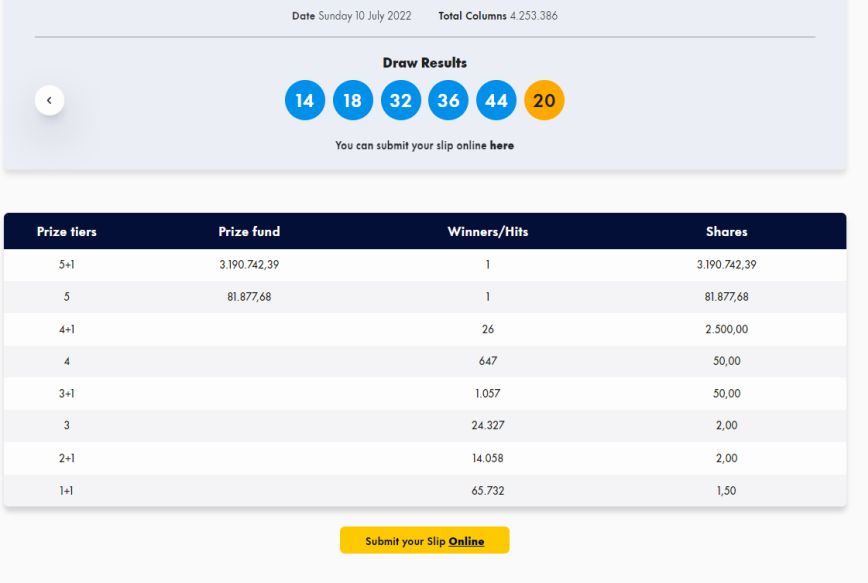Select the 5+1 prize tier row
868x583 pixels.
click(x=67, y=265)
